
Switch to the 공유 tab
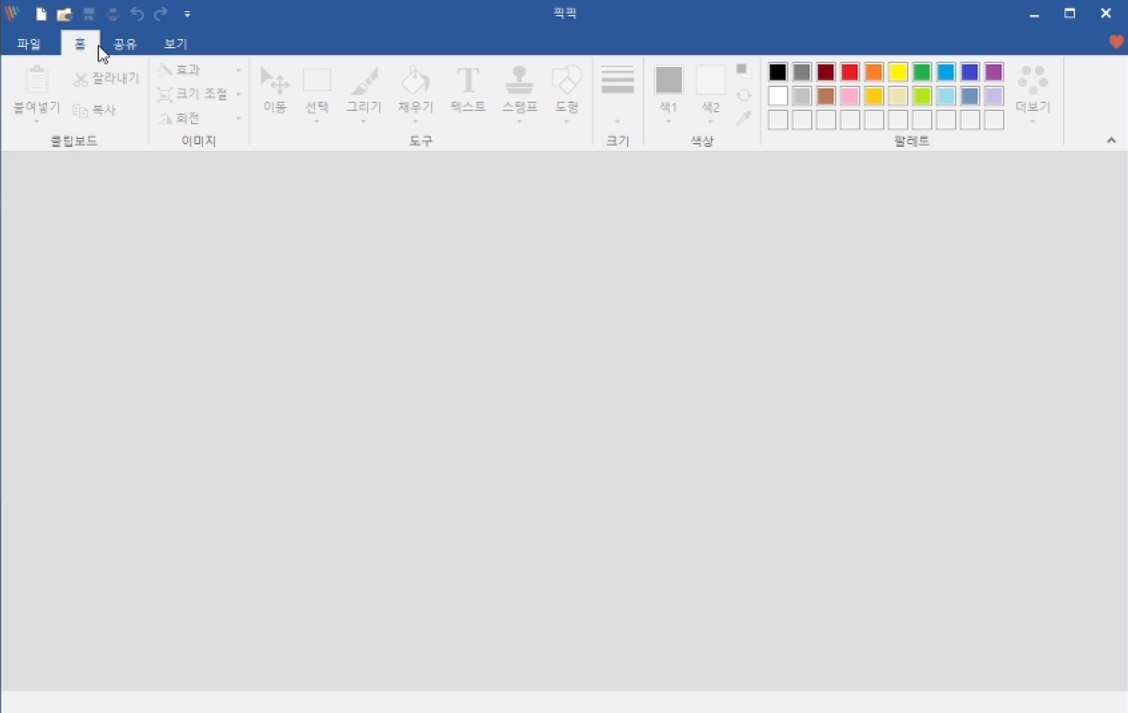[125, 44]
